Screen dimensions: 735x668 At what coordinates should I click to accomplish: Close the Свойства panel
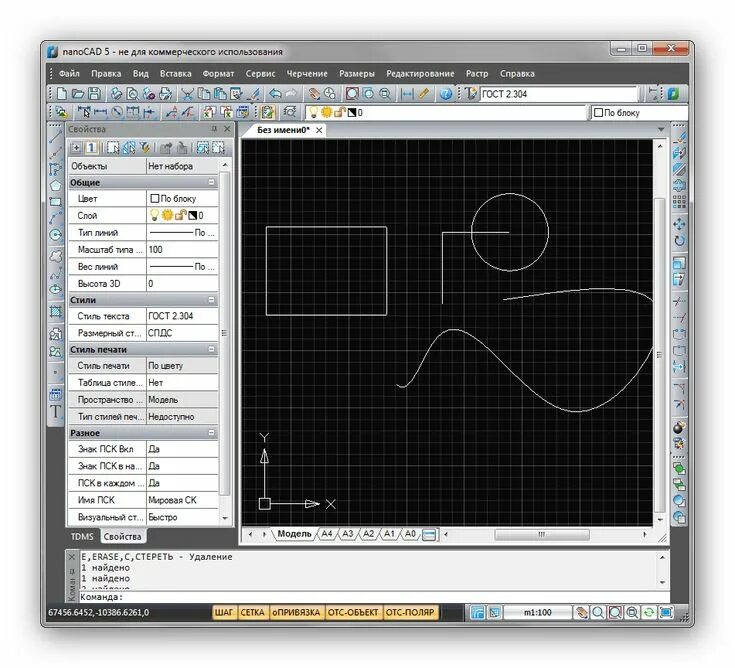point(227,128)
